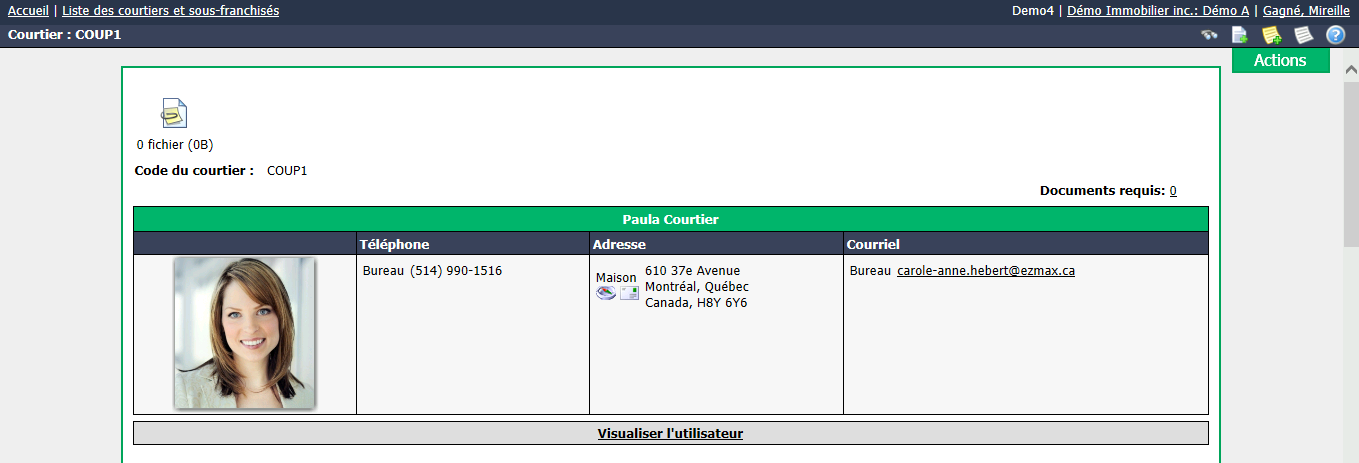The image size is (1359, 463).
Task: Click the compass map icon under Maison
Action: pos(606,293)
